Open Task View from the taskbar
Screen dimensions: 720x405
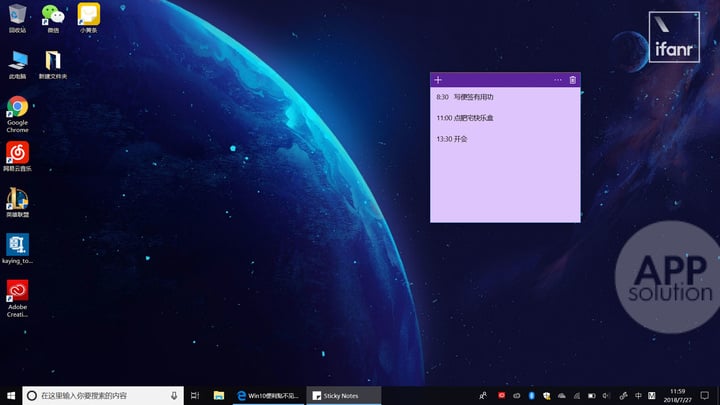tap(195, 395)
